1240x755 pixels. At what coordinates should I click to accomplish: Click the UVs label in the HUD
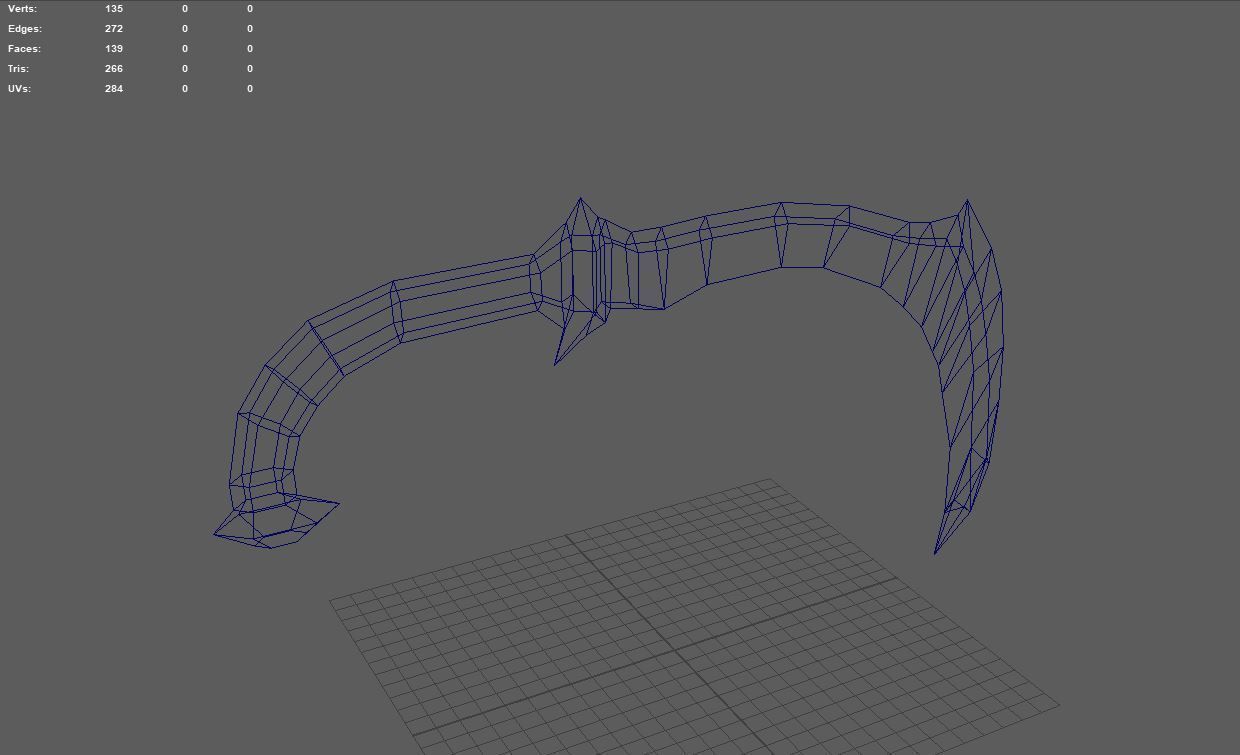19,88
